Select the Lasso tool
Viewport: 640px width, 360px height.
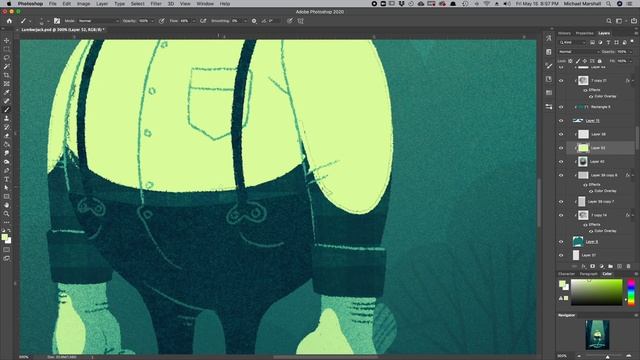[7, 58]
